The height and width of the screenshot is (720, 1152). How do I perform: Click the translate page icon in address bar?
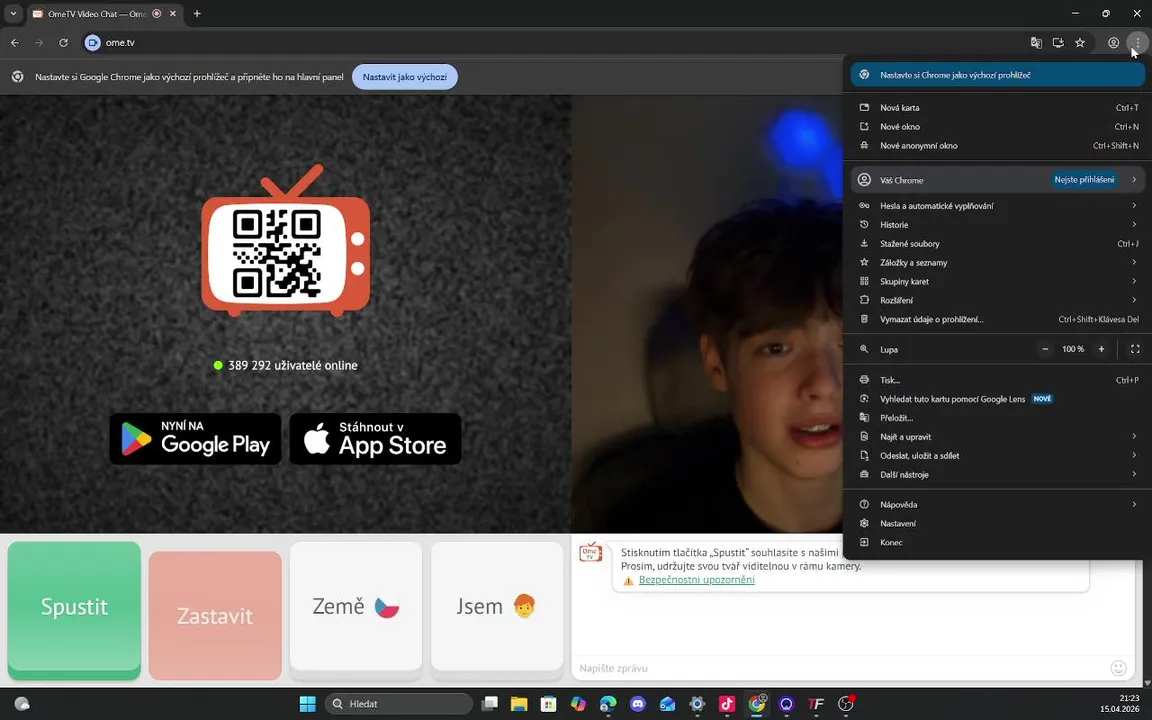(x=1036, y=43)
